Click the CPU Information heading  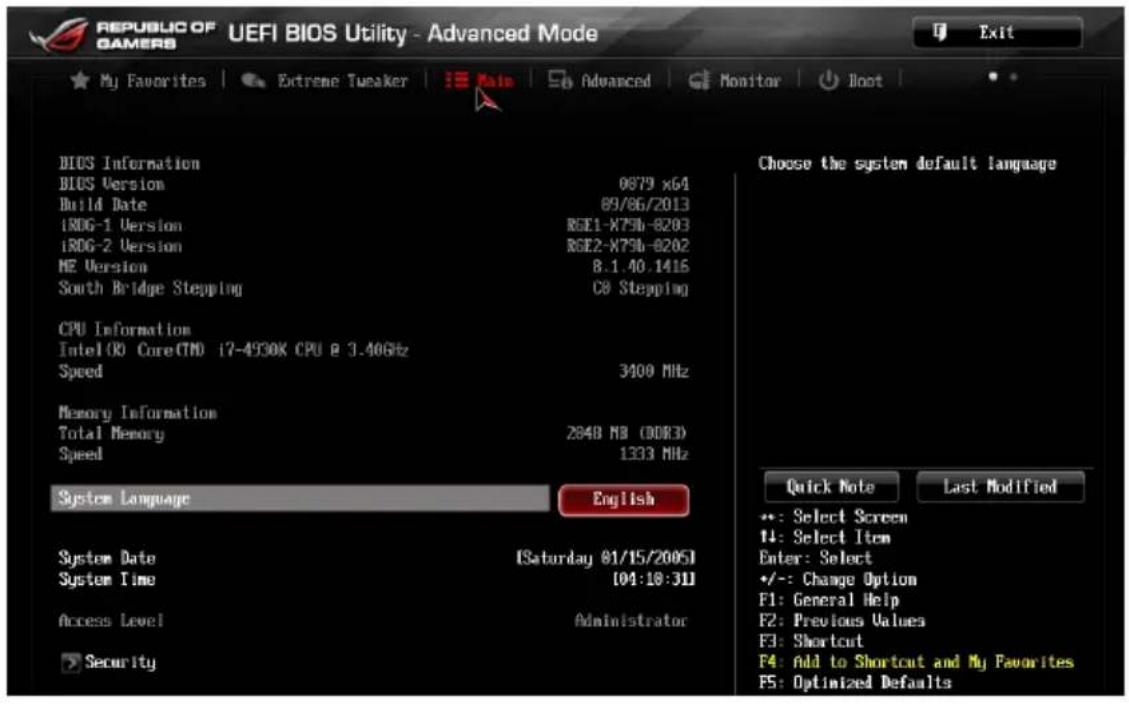pyautogui.click(x=125, y=330)
